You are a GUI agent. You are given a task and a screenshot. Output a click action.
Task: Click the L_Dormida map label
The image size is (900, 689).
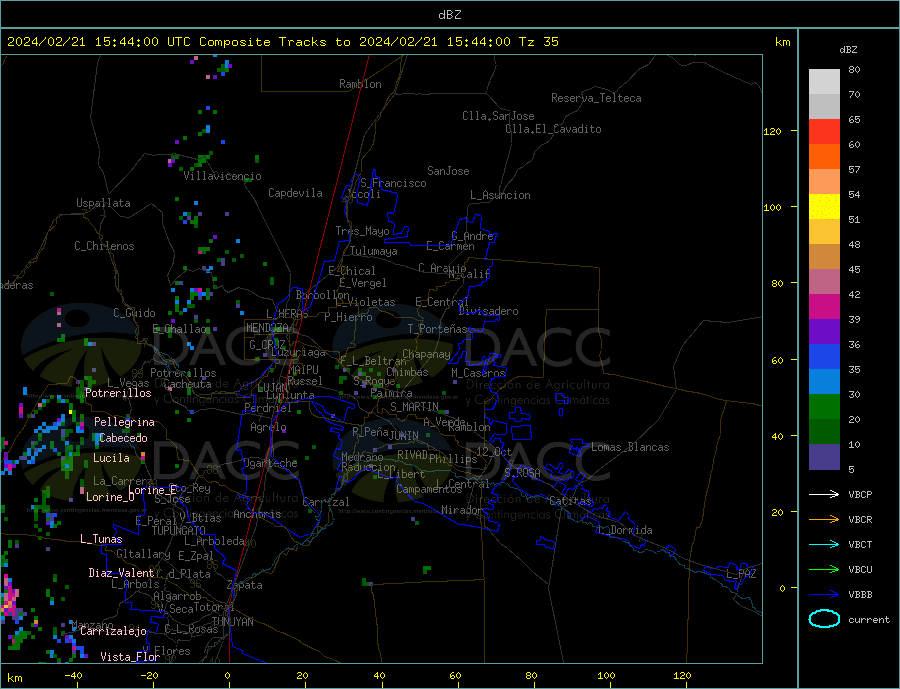626,530
